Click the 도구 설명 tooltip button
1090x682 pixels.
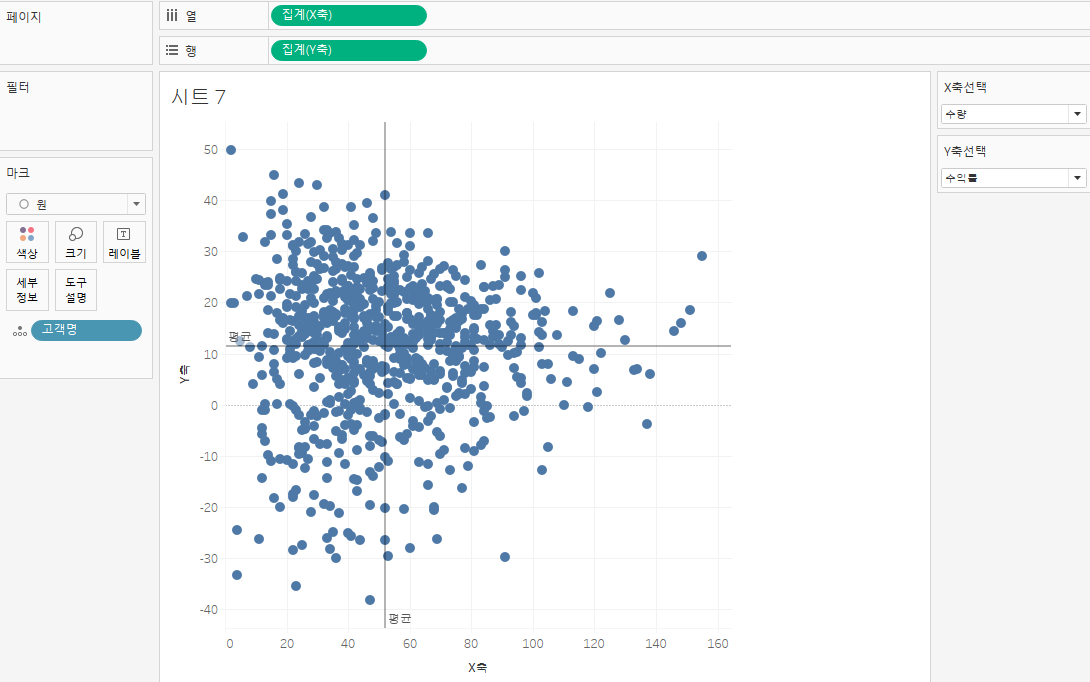(x=76, y=290)
